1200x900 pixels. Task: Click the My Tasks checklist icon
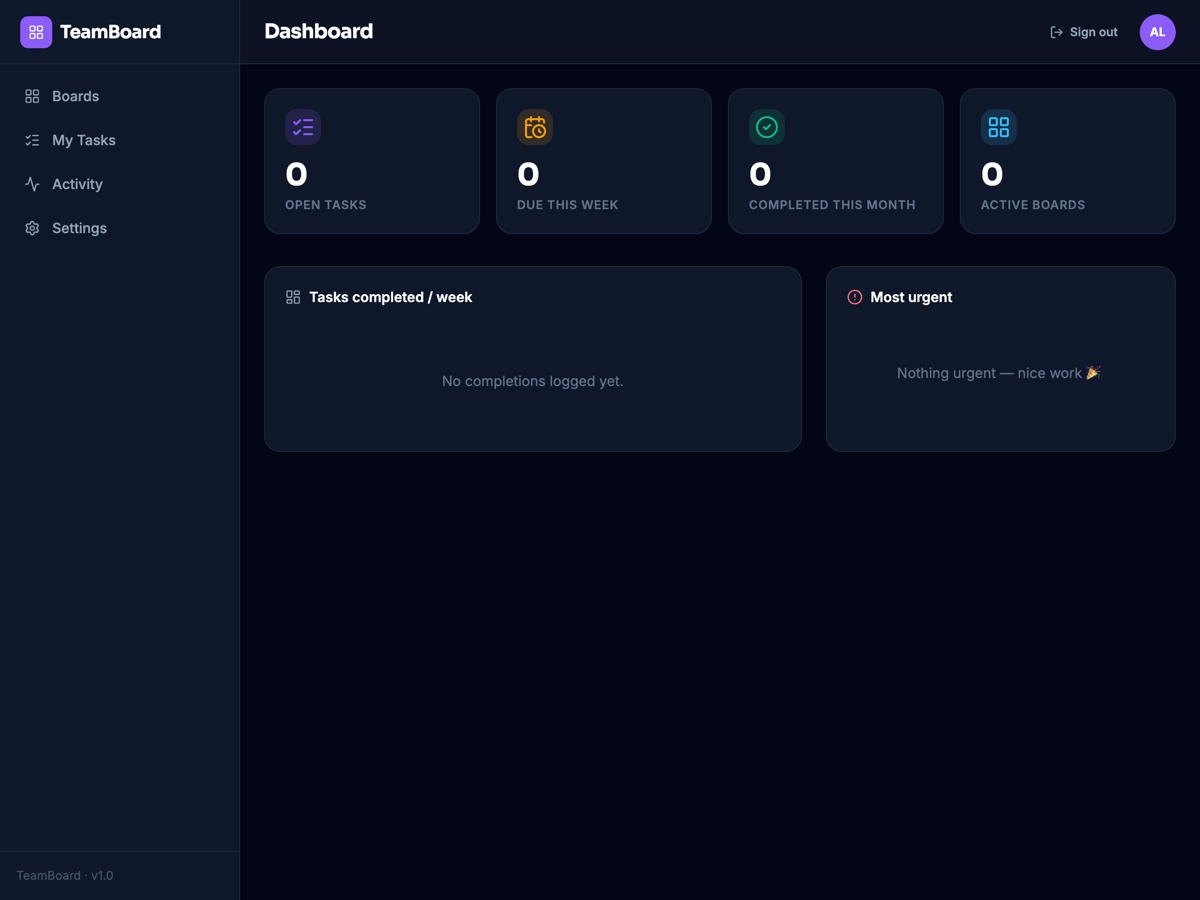tap(32, 140)
